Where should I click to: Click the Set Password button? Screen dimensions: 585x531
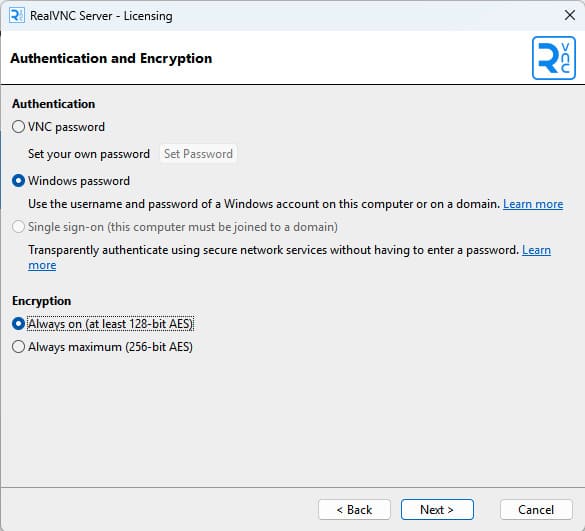[x=198, y=154]
